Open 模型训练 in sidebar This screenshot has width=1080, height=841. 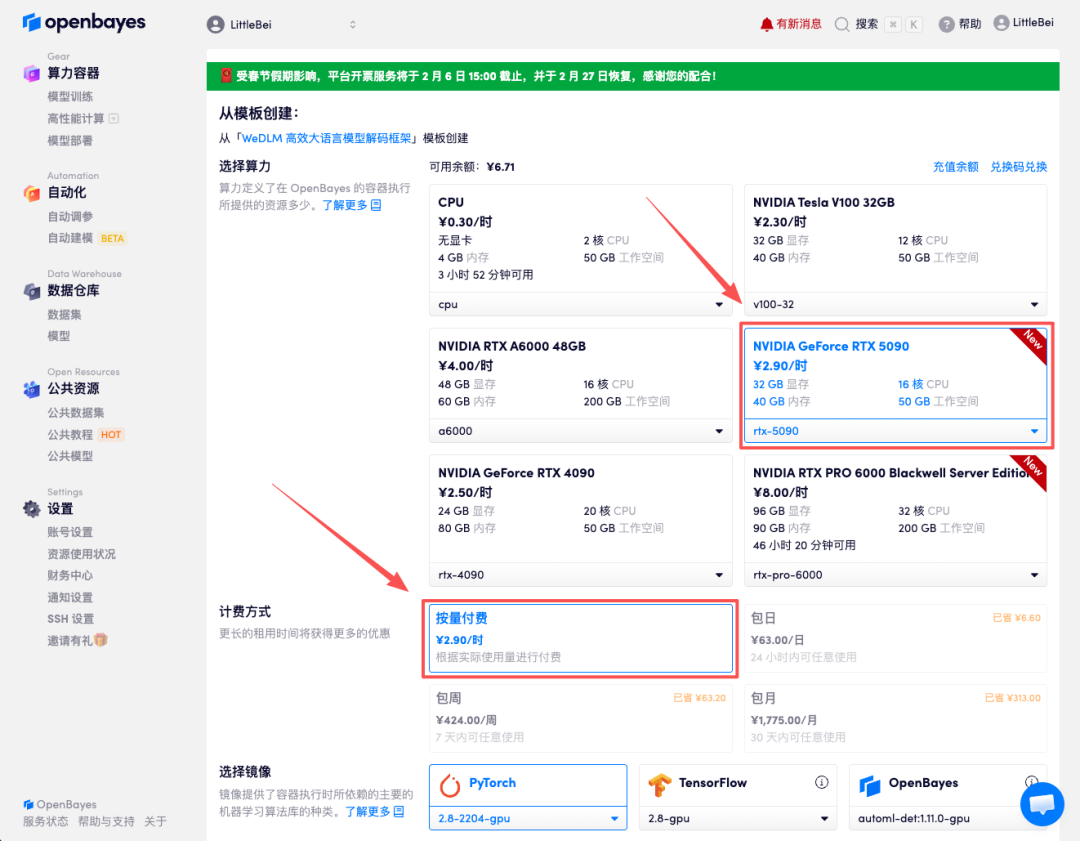point(70,96)
